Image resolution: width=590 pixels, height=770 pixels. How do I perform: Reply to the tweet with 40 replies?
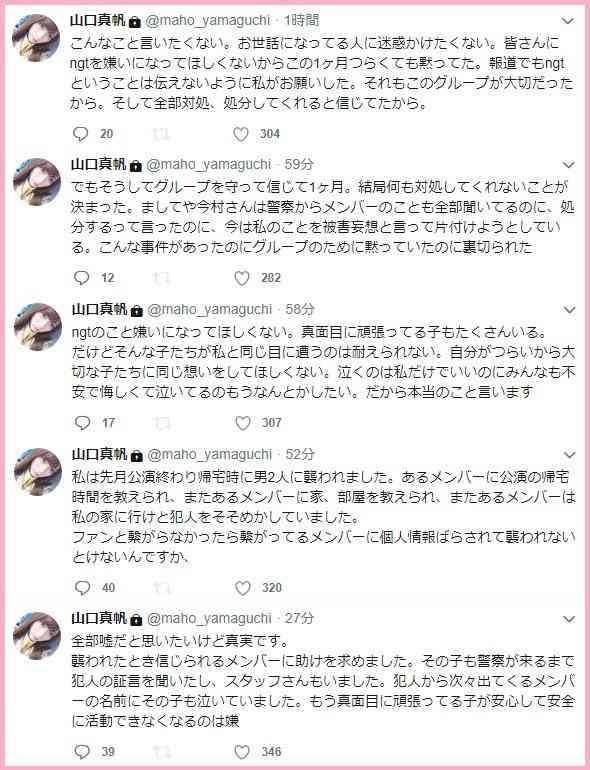pyautogui.click(x=82, y=588)
